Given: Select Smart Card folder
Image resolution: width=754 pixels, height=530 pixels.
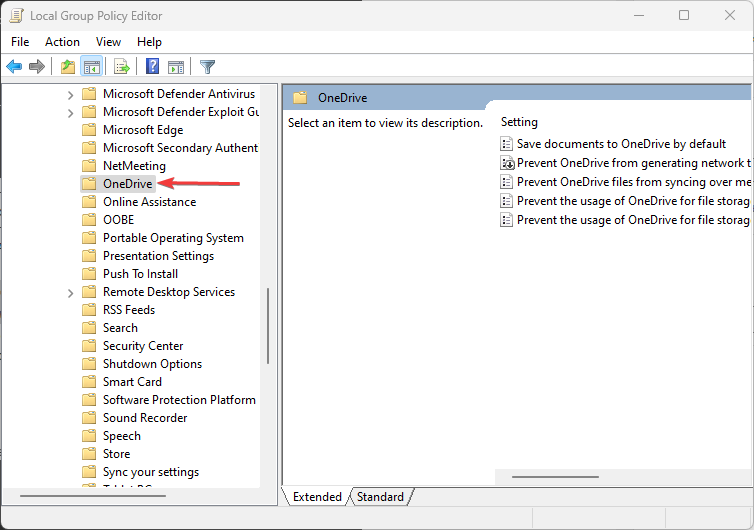Looking at the screenshot, I should [132, 382].
